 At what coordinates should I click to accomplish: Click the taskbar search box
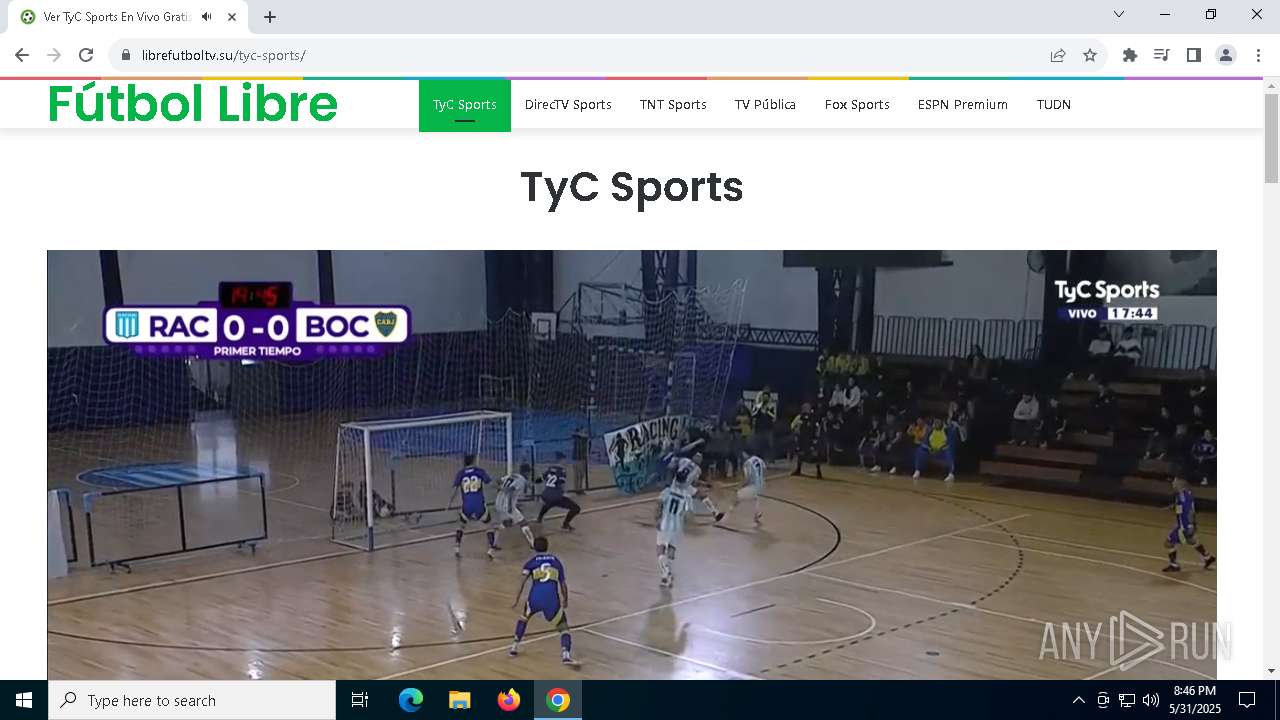192,700
